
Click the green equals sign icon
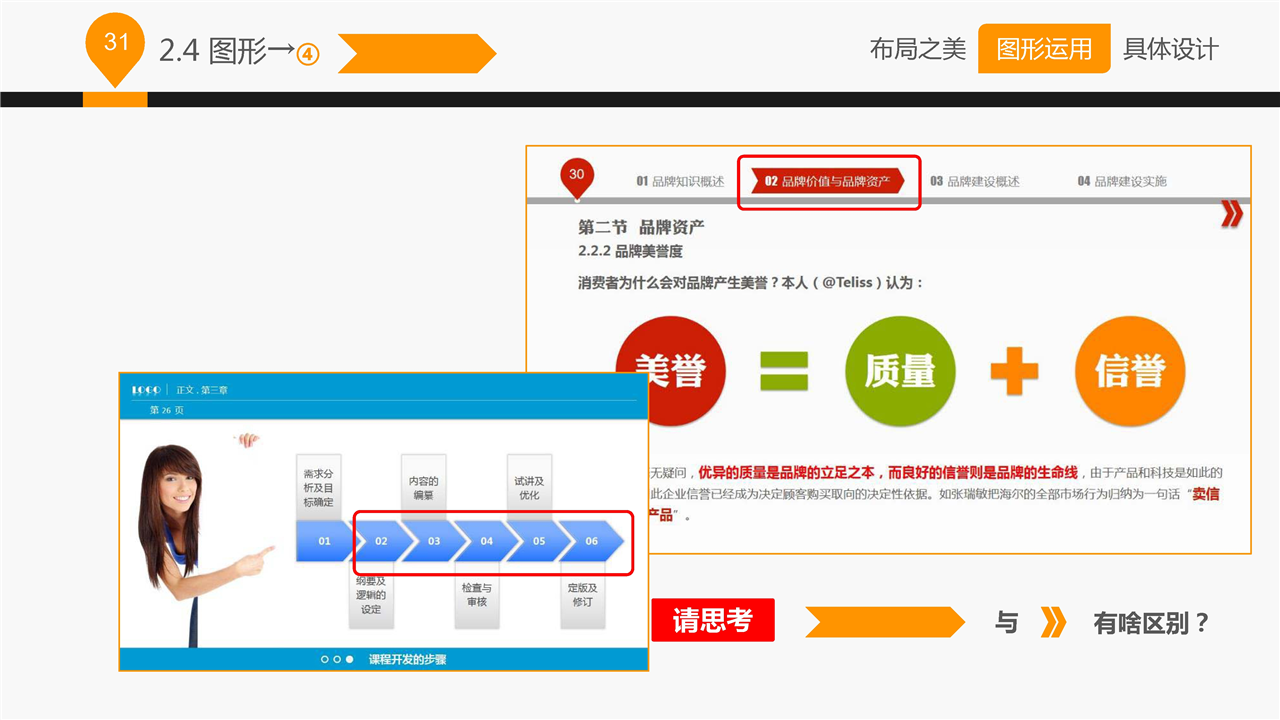coord(784,371)
